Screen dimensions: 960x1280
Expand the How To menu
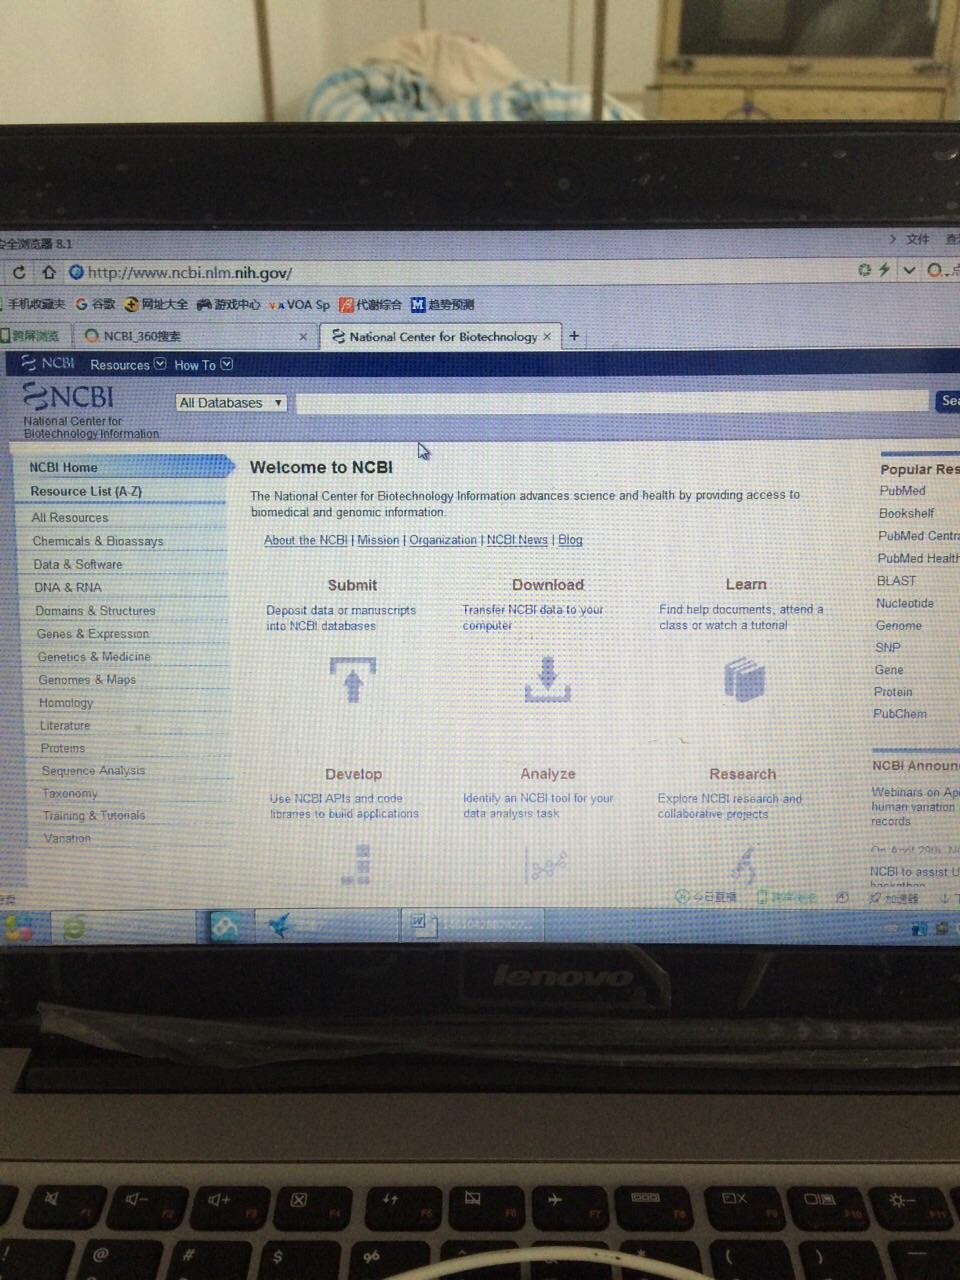(203, 365)
